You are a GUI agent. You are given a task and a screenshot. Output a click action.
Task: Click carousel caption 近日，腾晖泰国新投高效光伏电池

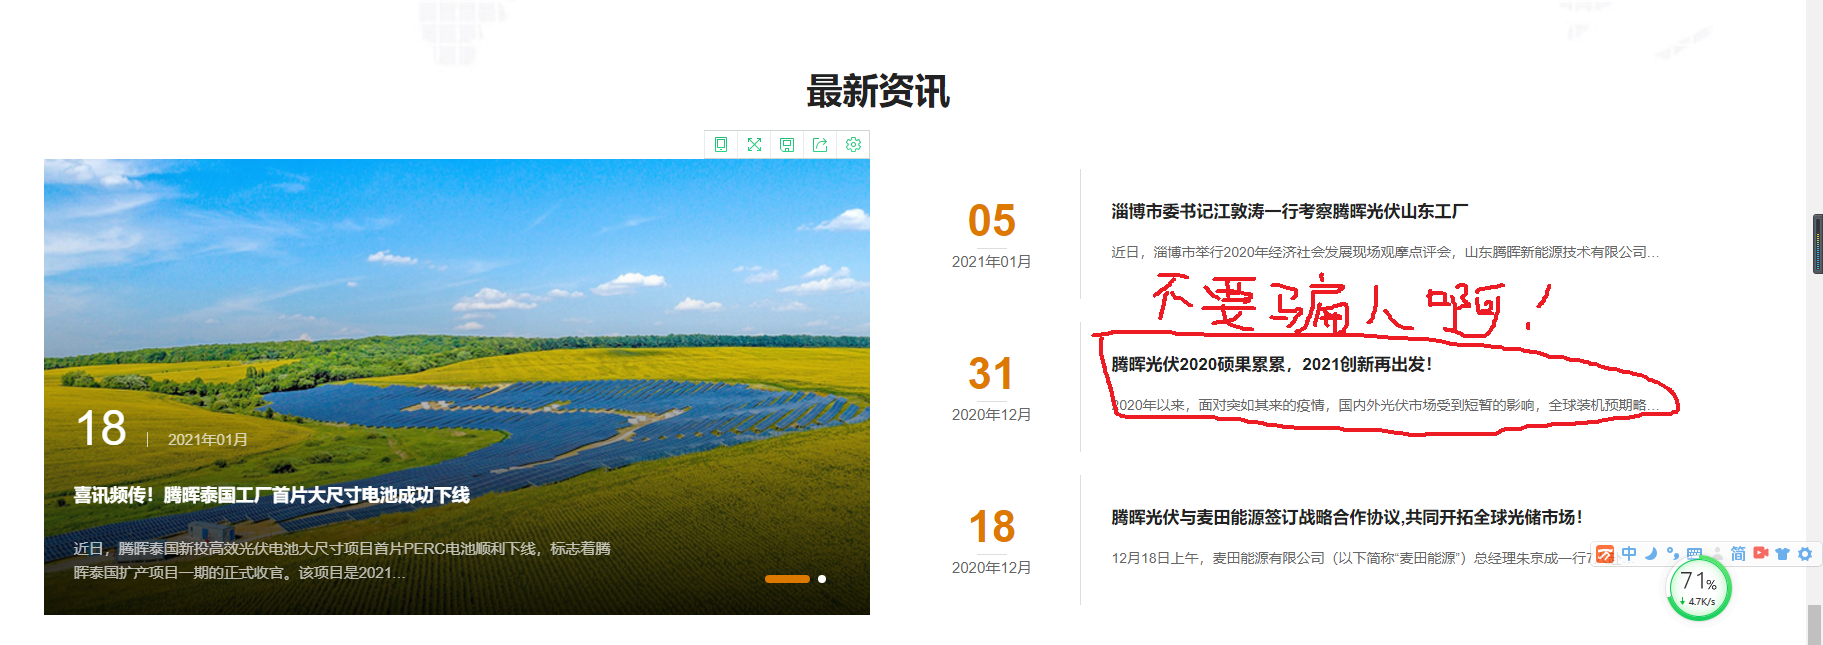[x=341, y=561]
